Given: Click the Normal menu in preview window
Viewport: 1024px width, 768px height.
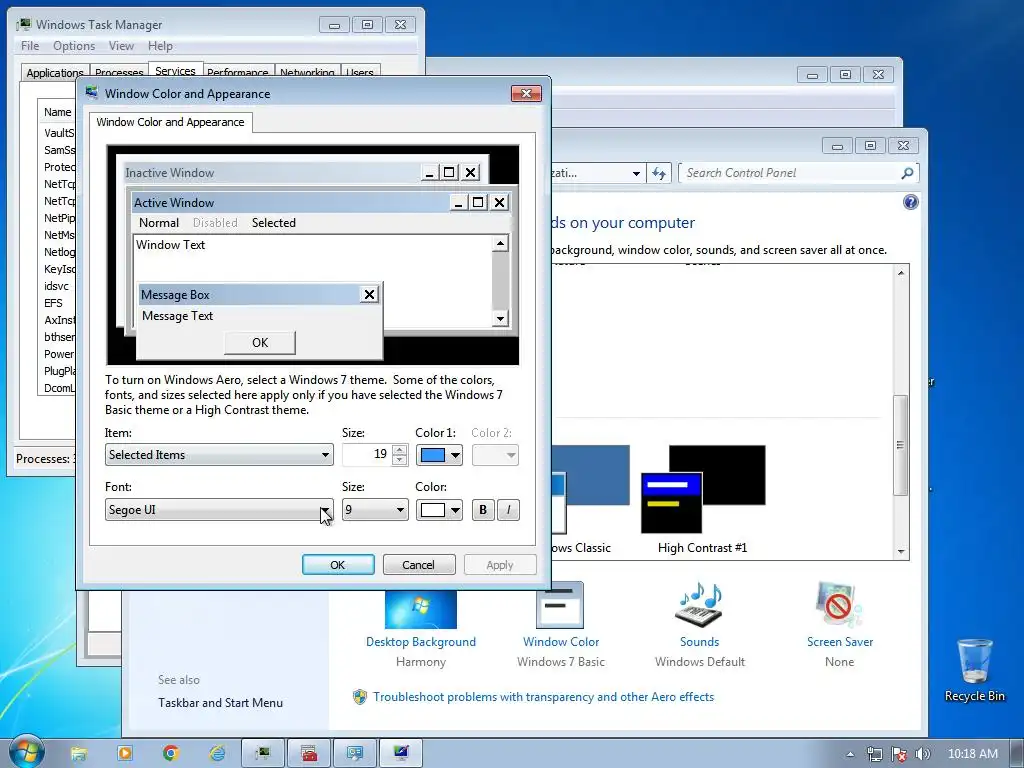Looking at the screenshot, I should point(159,223).
